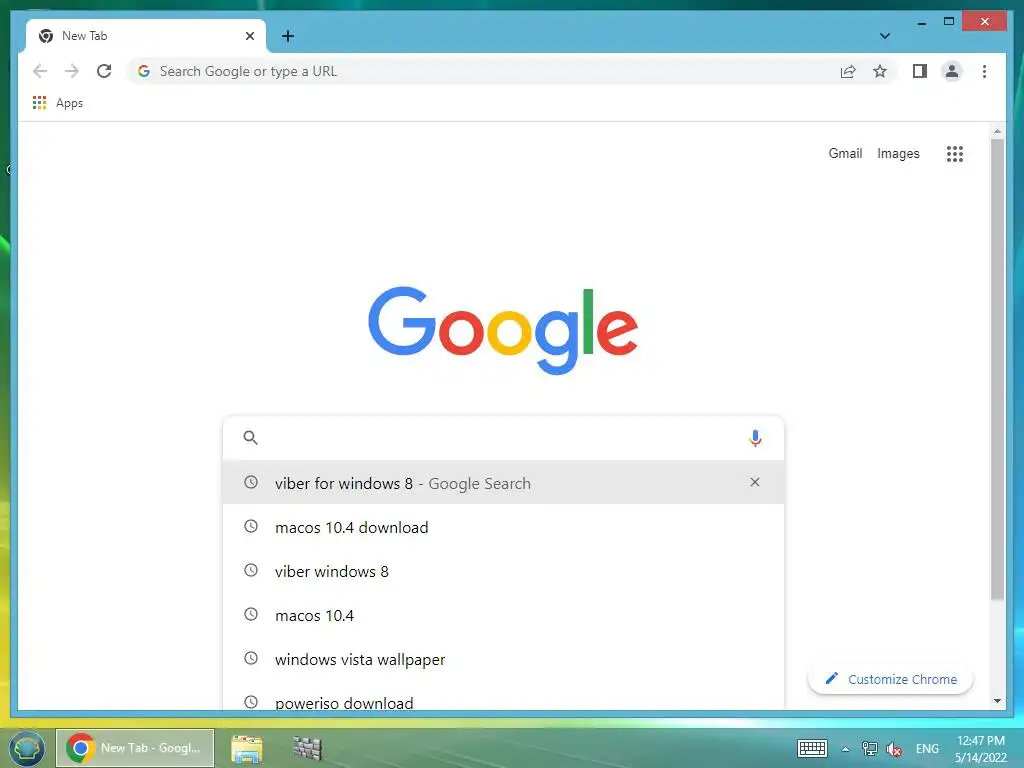Image resolution: width=1024 pixels, height=768 pixels.
Task: Open the tab search dropdown chevron
Action: pos(885,36)
